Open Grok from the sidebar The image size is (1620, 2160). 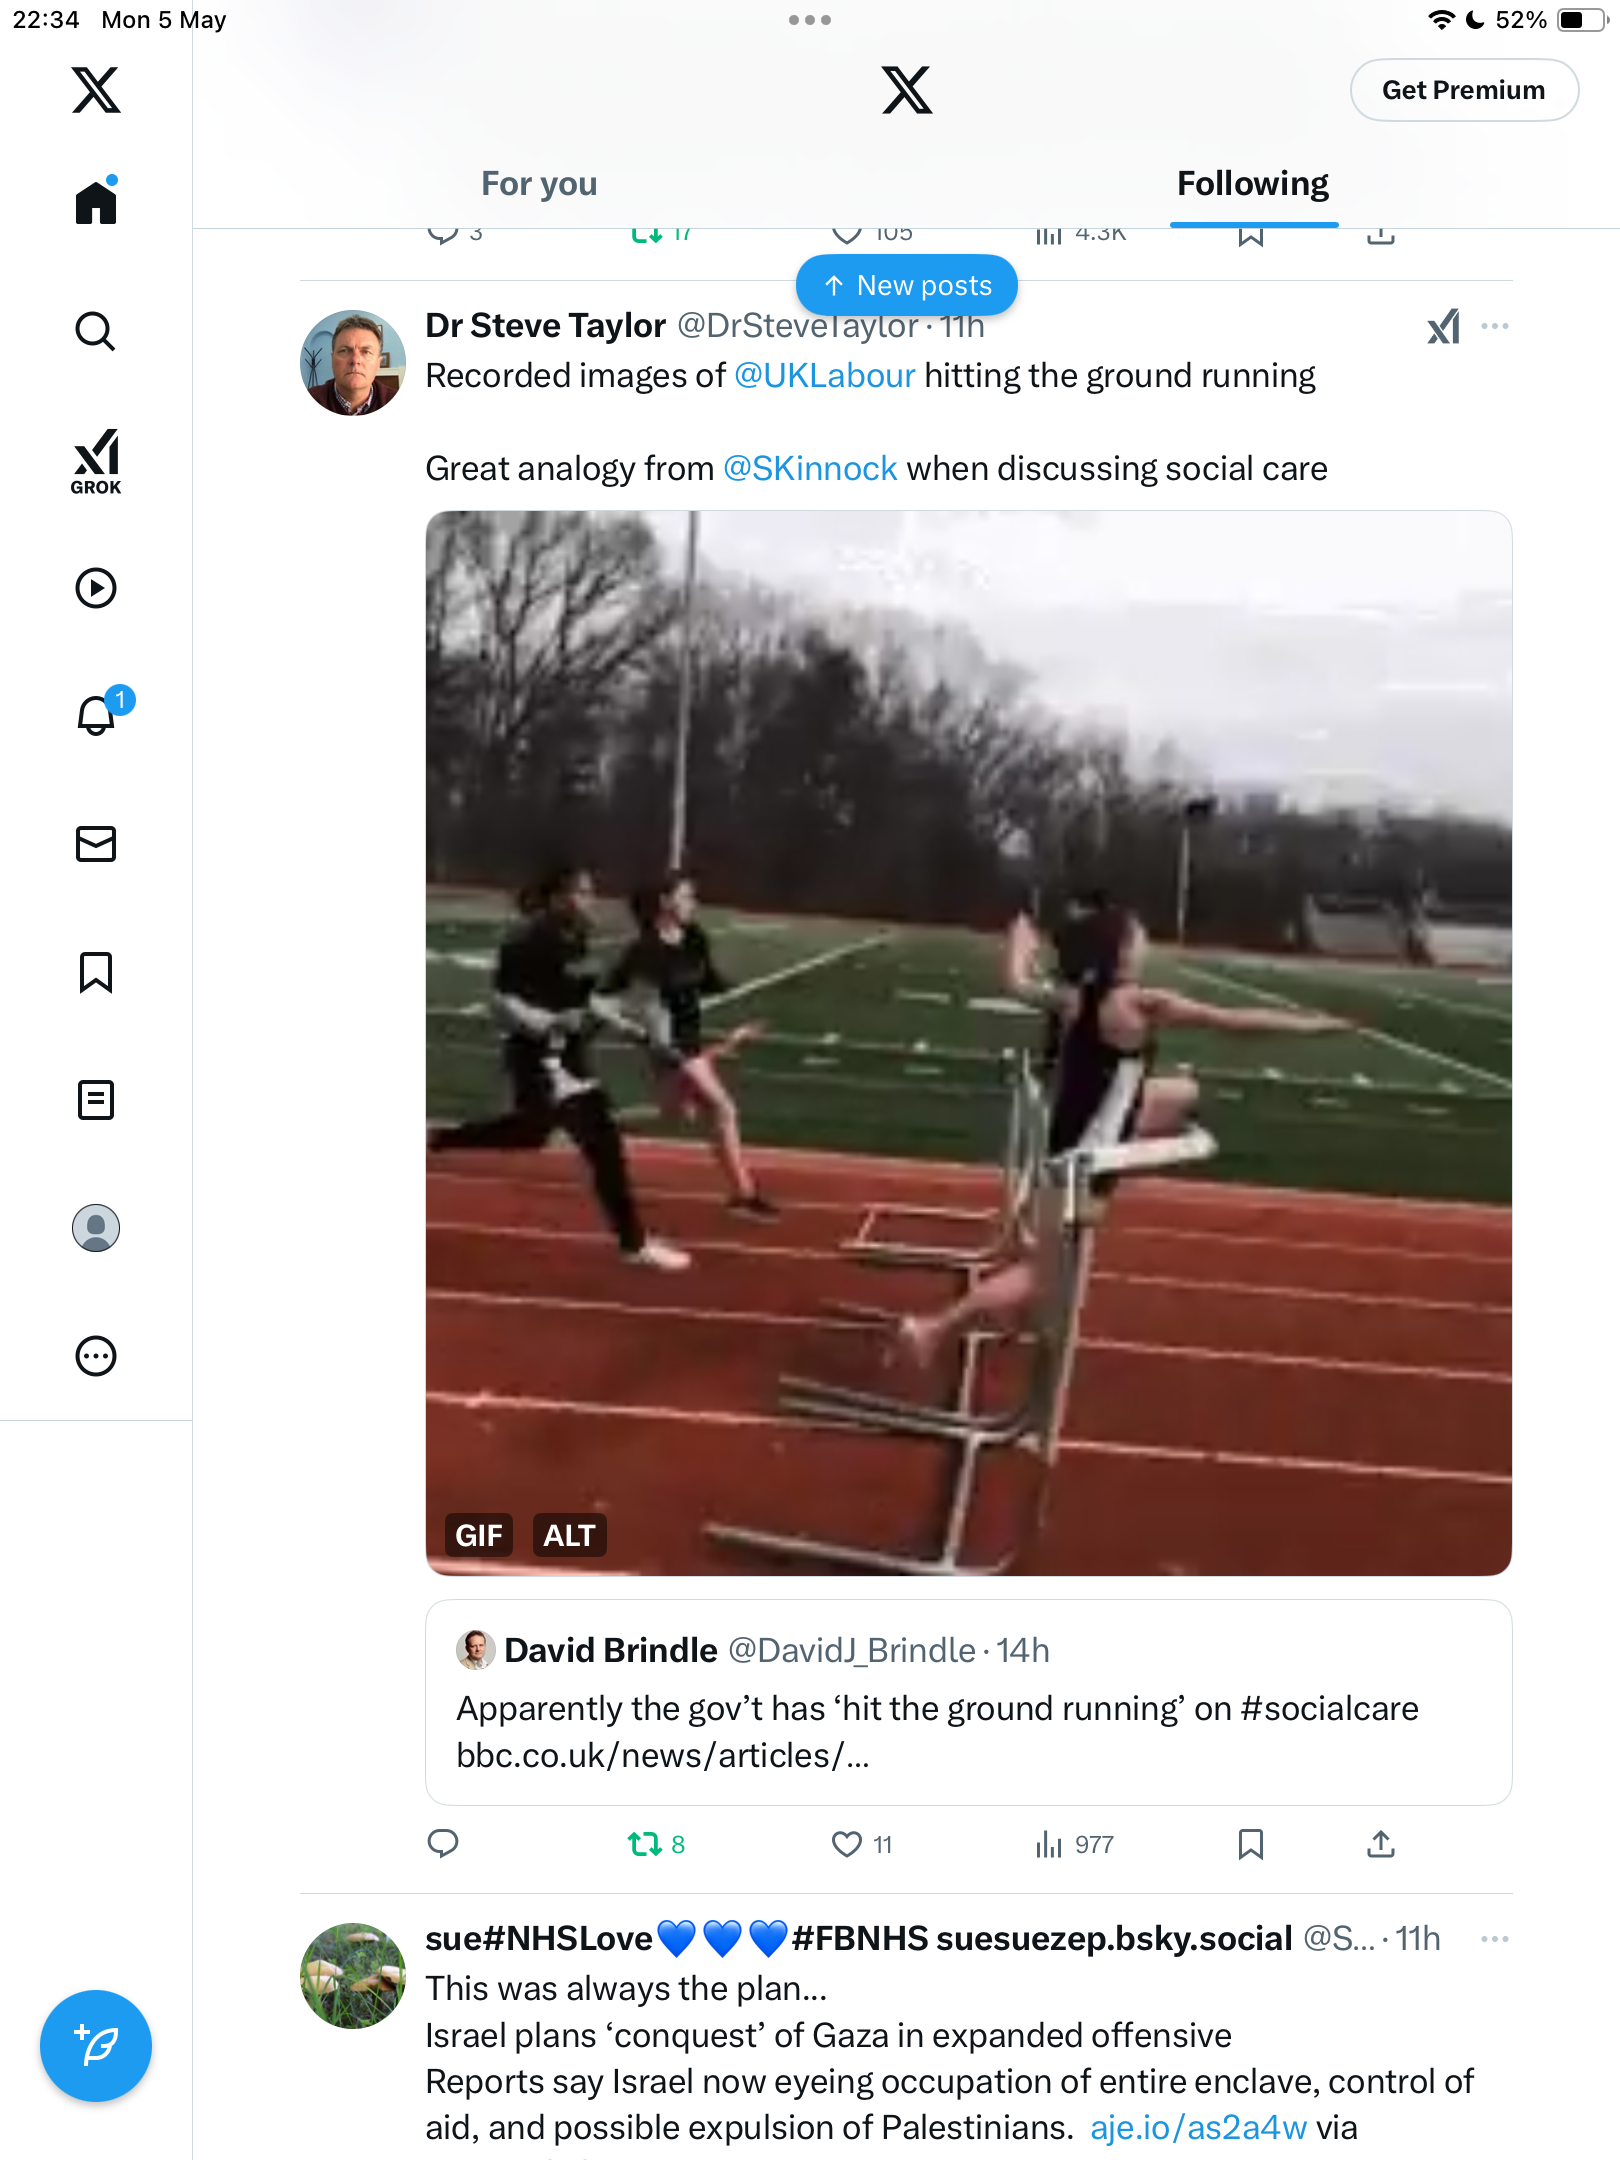click(96, 462)
